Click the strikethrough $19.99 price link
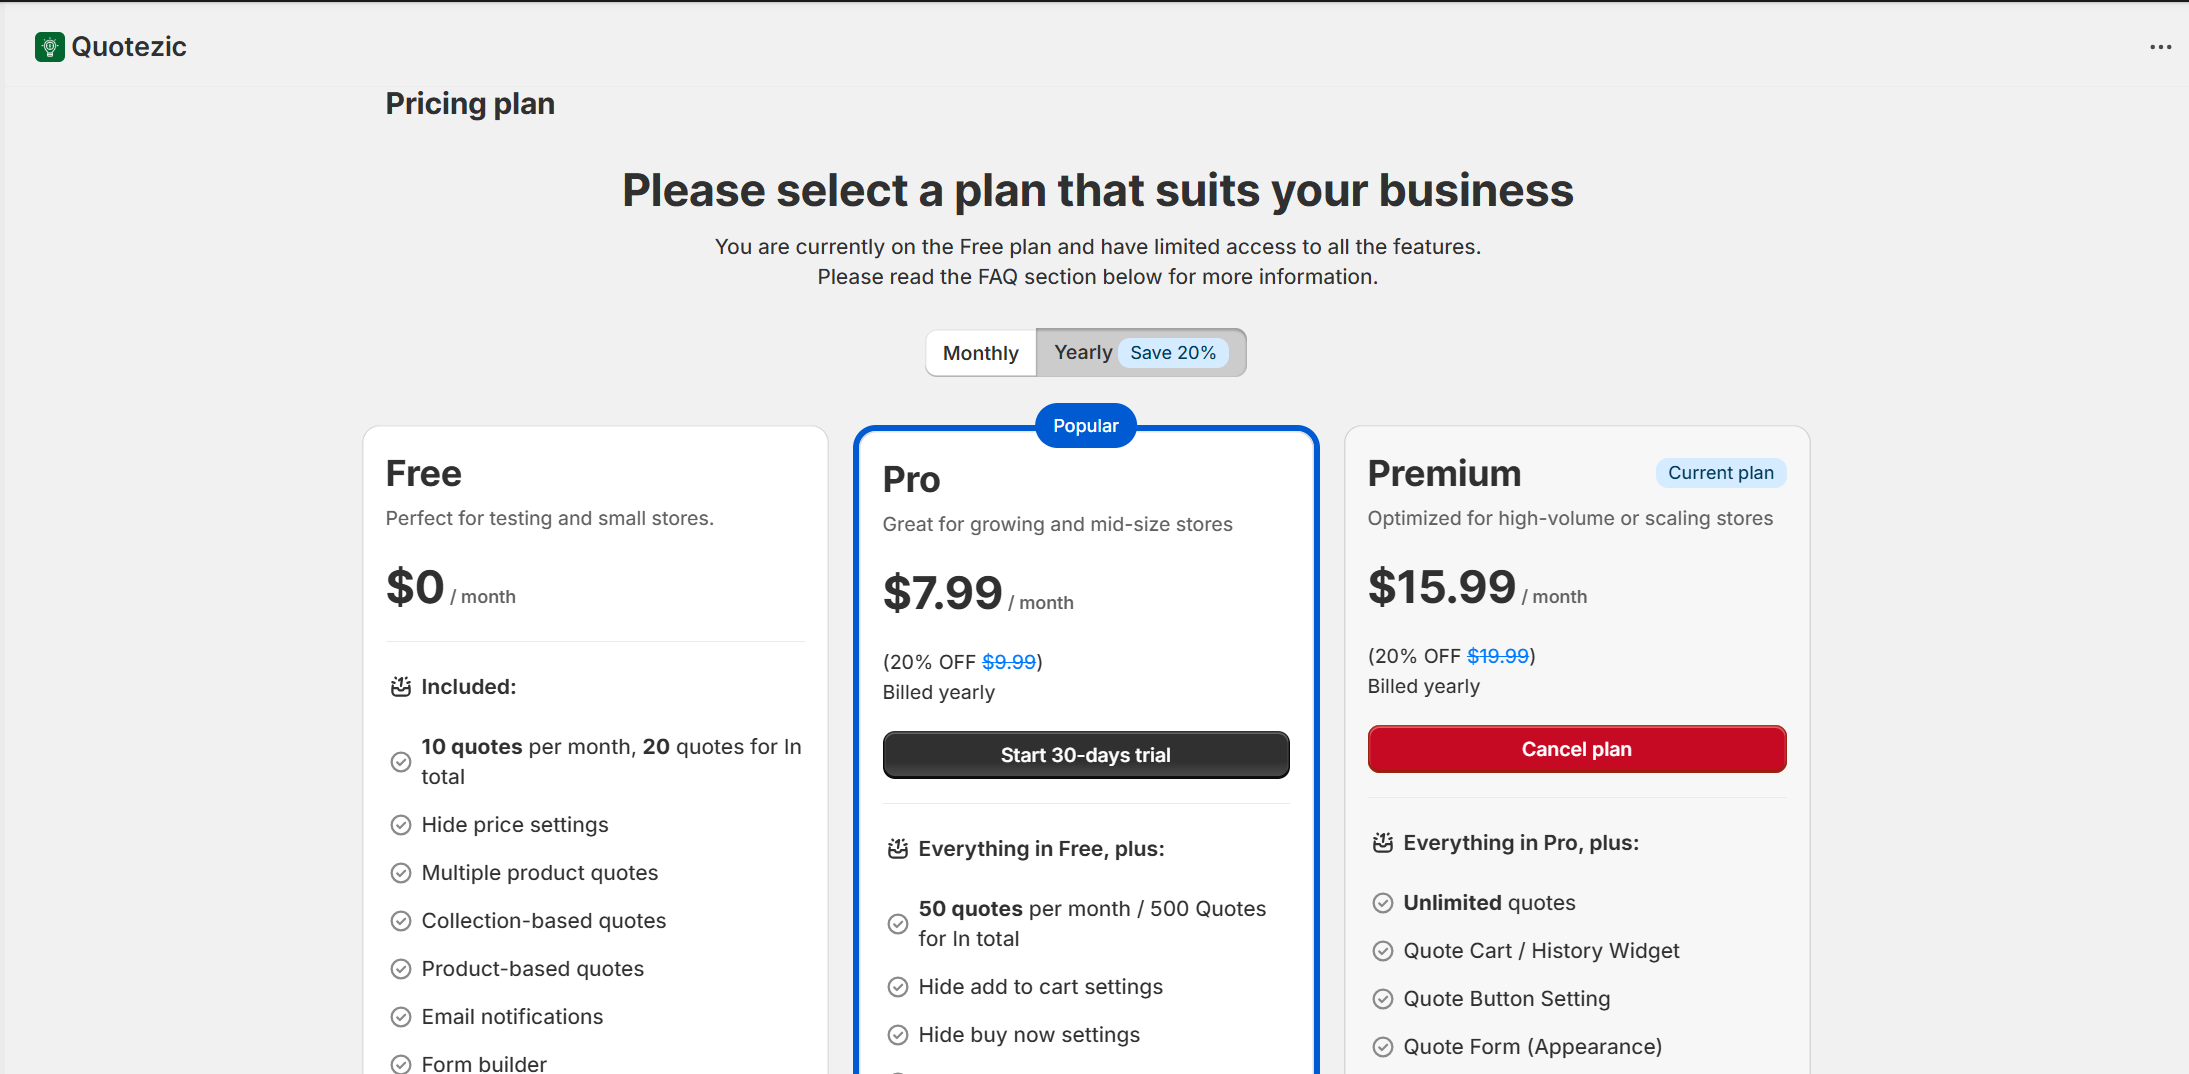Viewport: 2189px width, 1074px height. (x=1498, y=656)
